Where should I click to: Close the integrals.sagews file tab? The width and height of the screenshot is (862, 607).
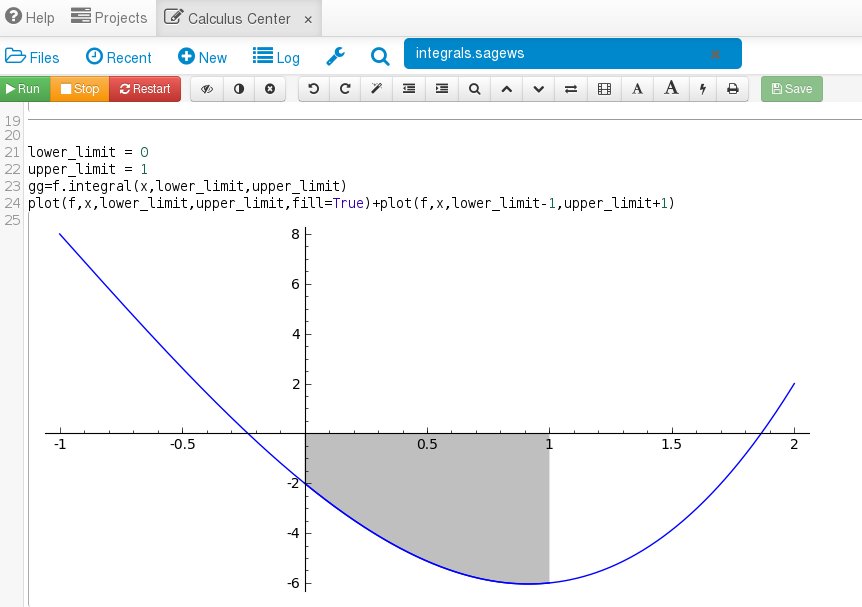click(x=715, y=54)
